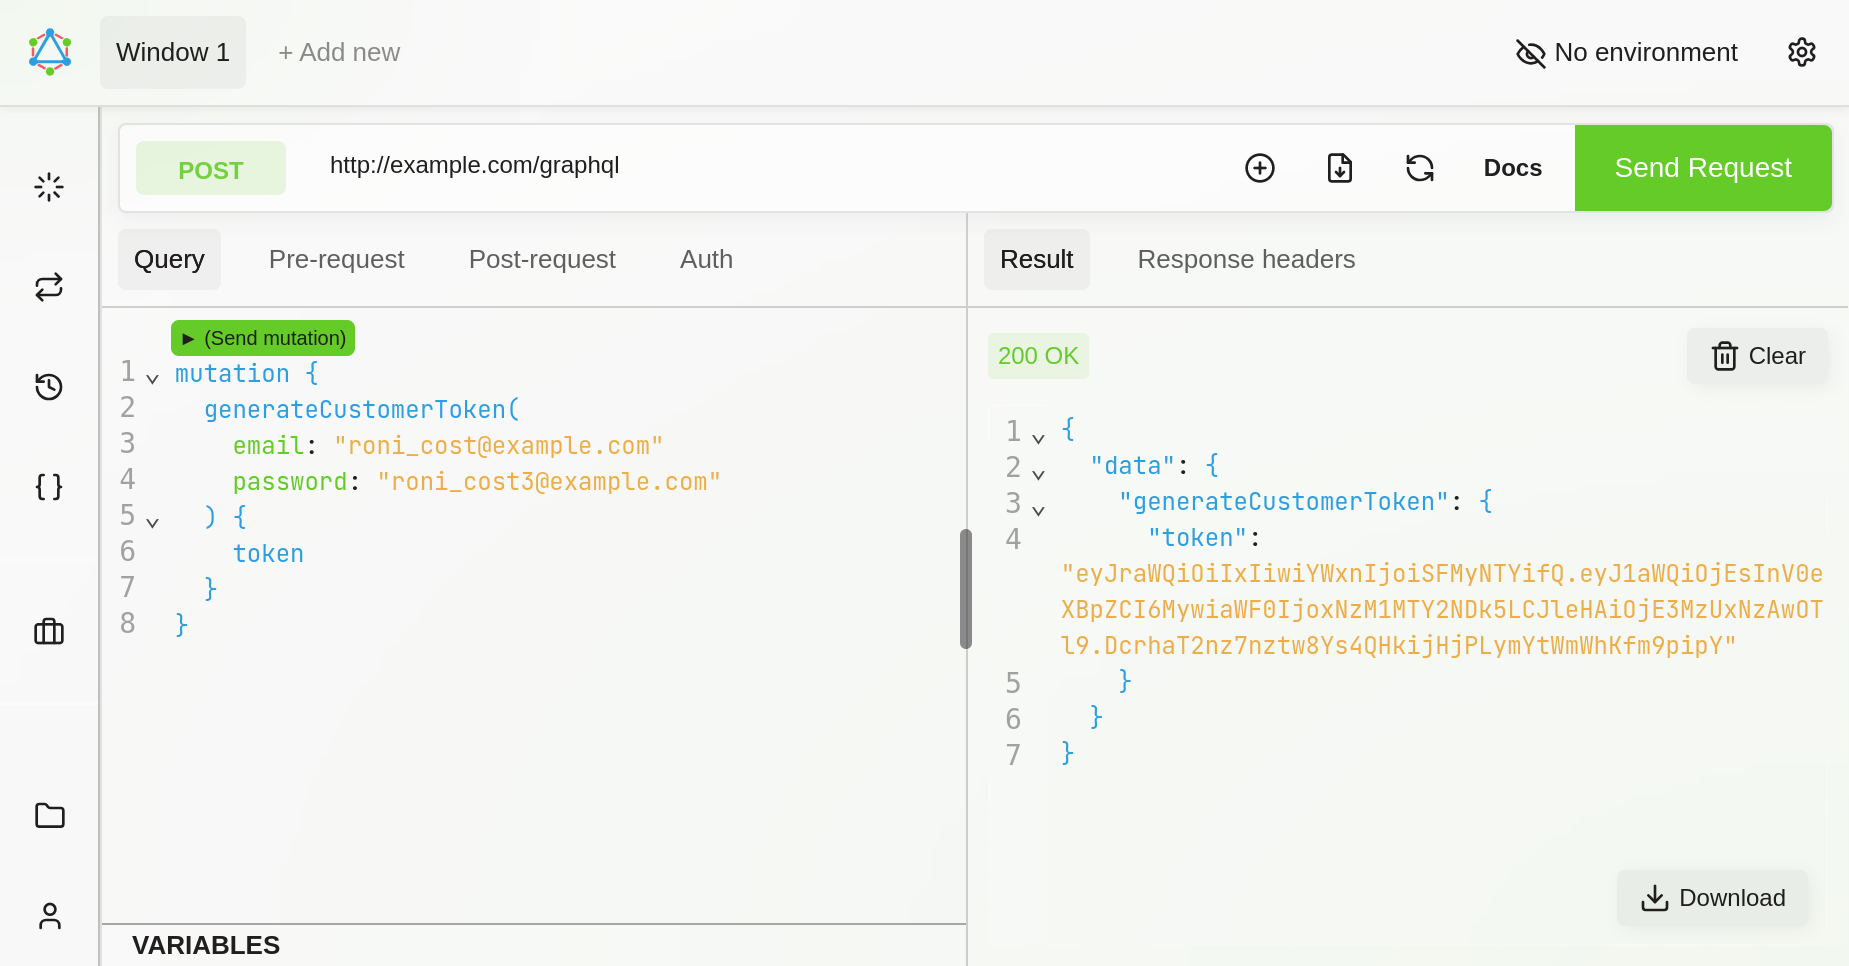1849x966 pixels.
Task: Click the query editor vertical scrollbar
Action: pos(965,589)
